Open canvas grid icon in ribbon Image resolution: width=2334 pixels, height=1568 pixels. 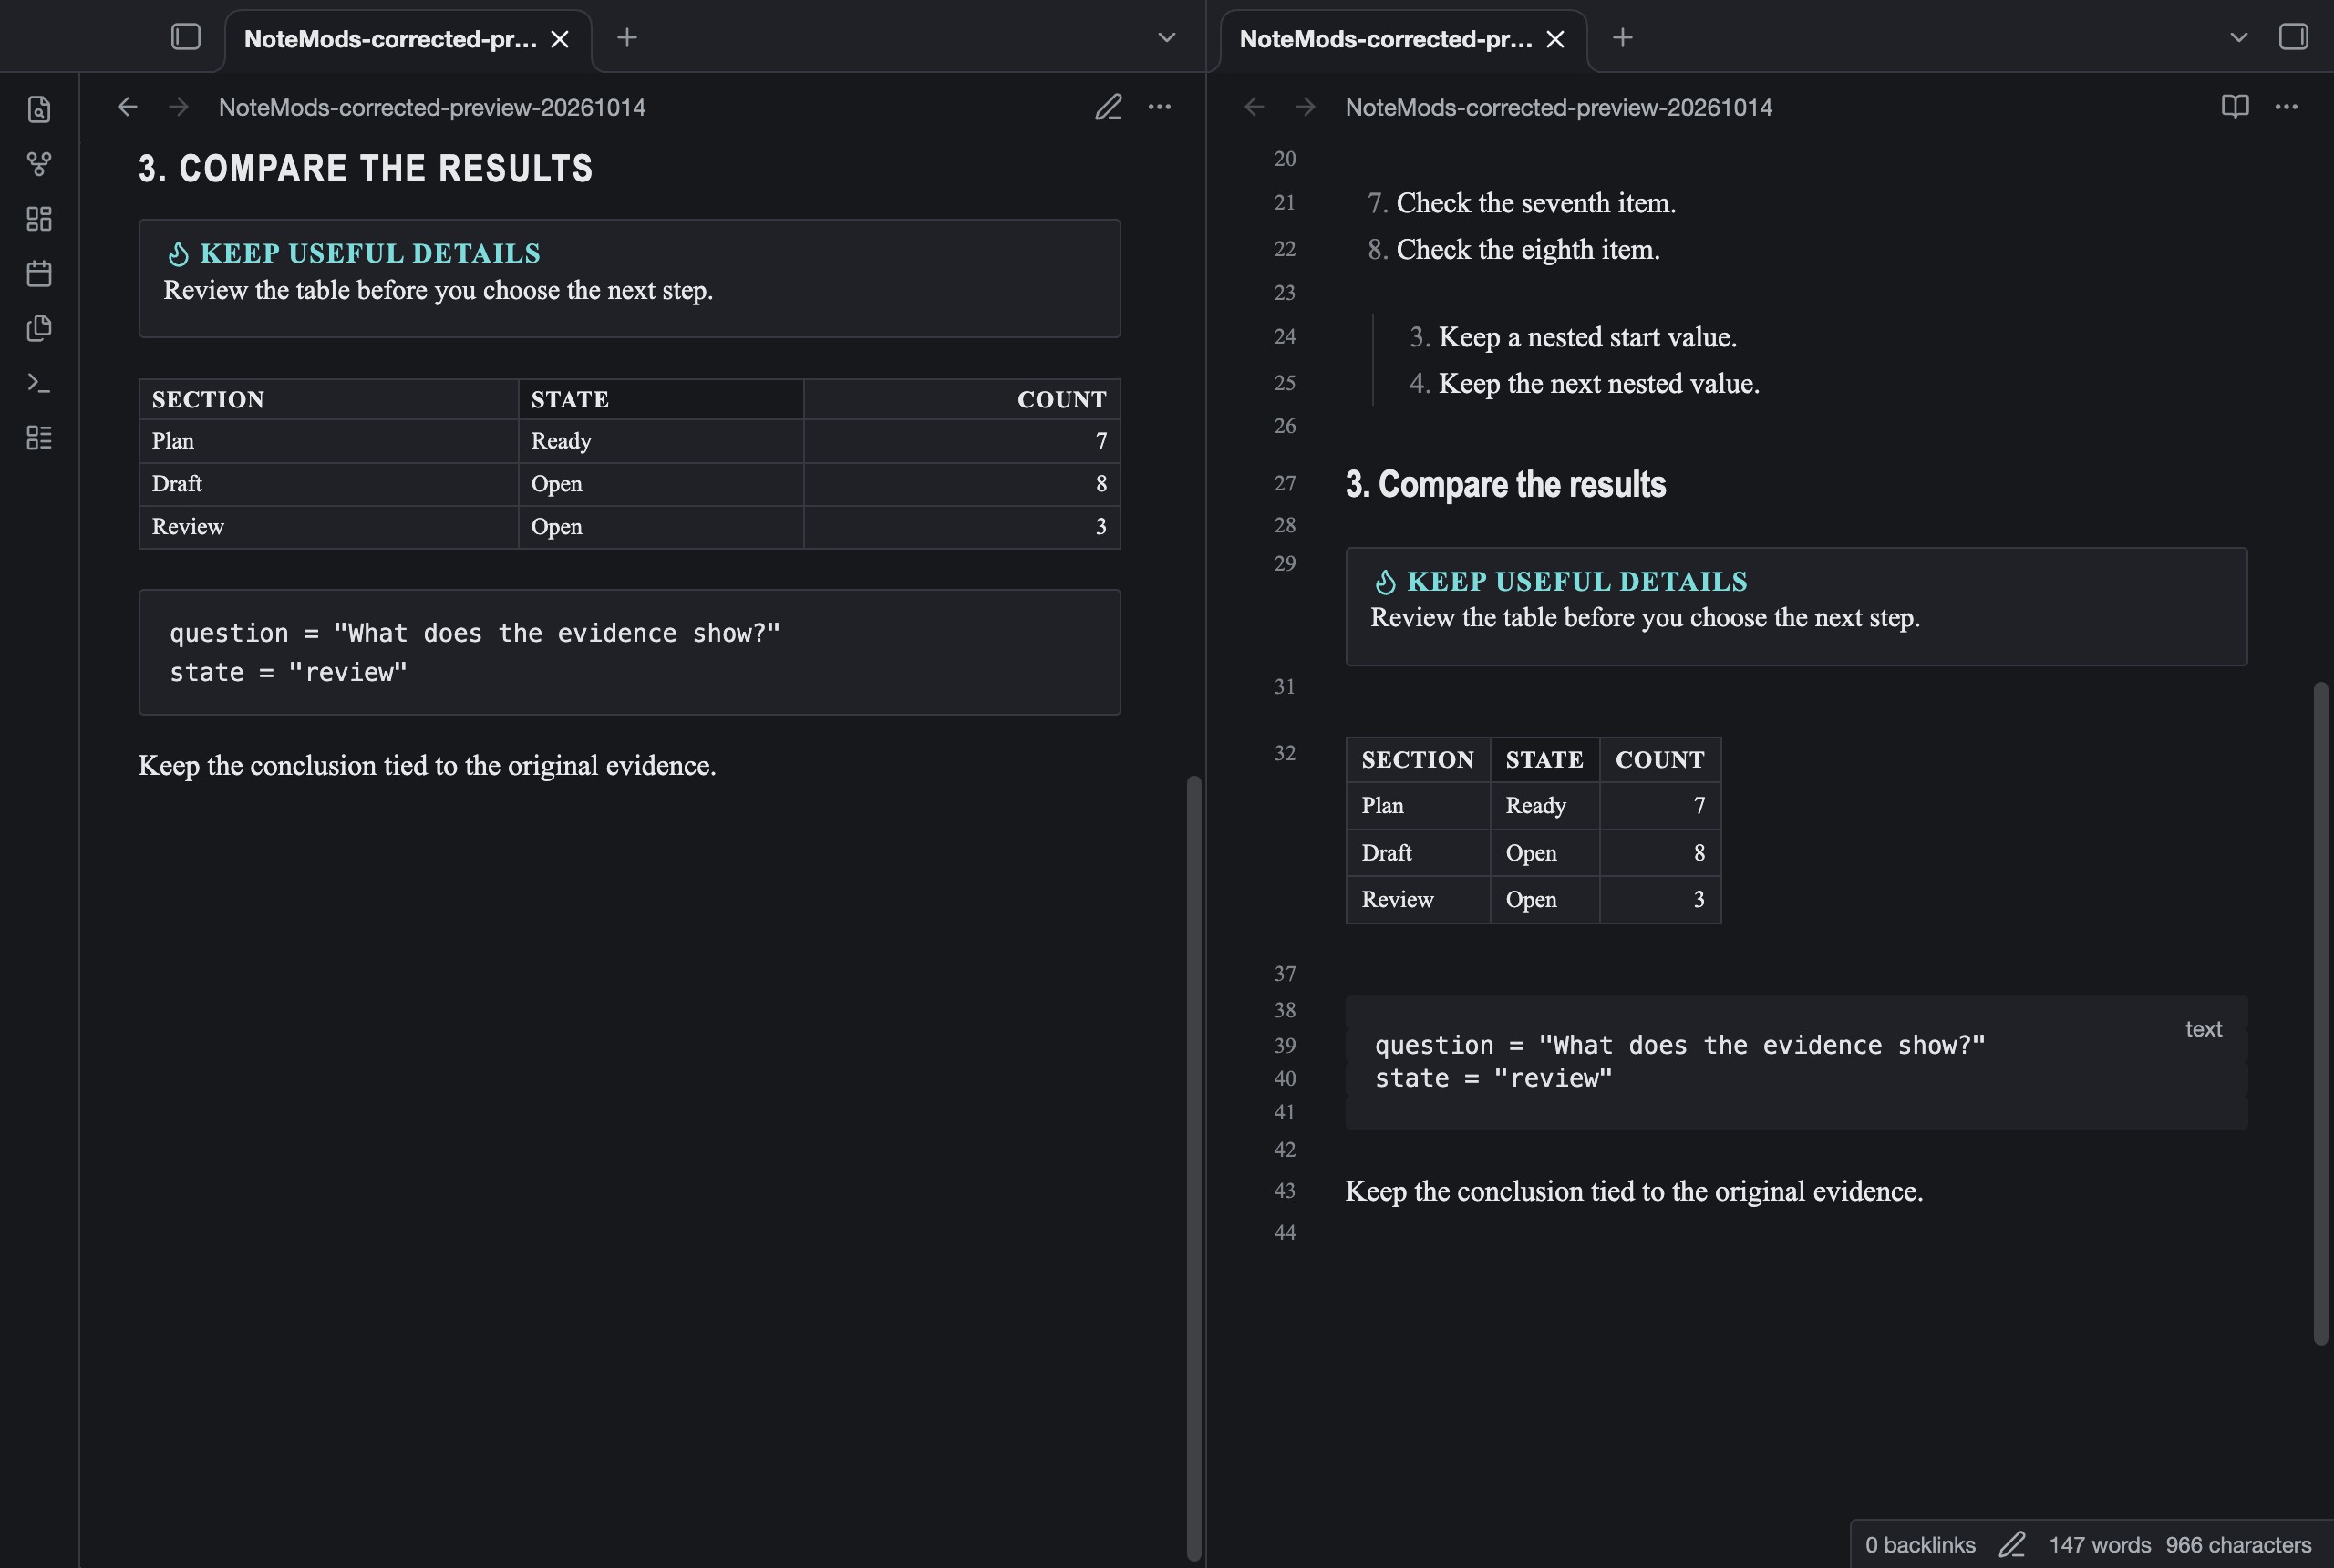[39, 219]
